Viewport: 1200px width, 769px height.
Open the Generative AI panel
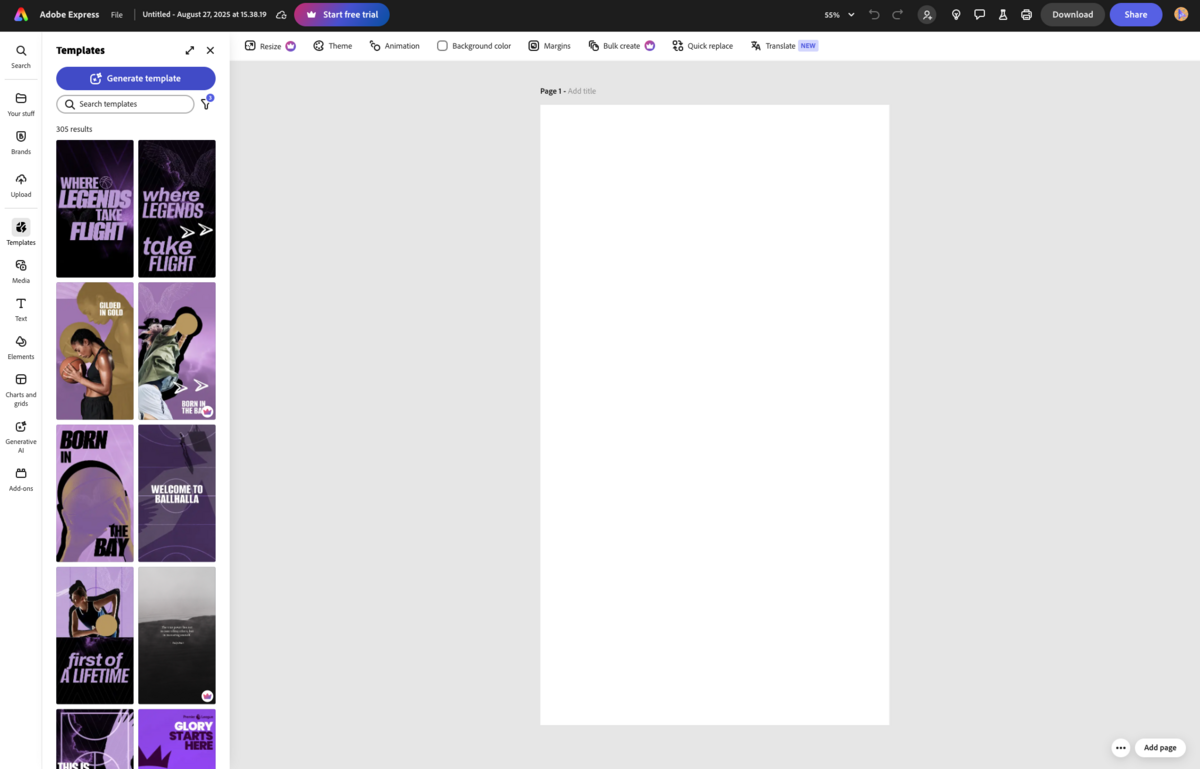[x=20, y=436]
